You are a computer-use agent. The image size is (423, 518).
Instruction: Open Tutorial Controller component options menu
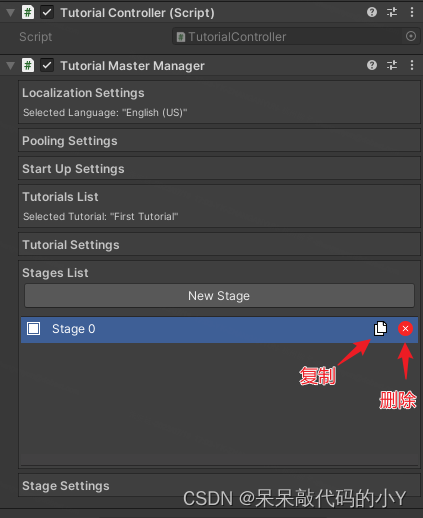tap(412, 12)
